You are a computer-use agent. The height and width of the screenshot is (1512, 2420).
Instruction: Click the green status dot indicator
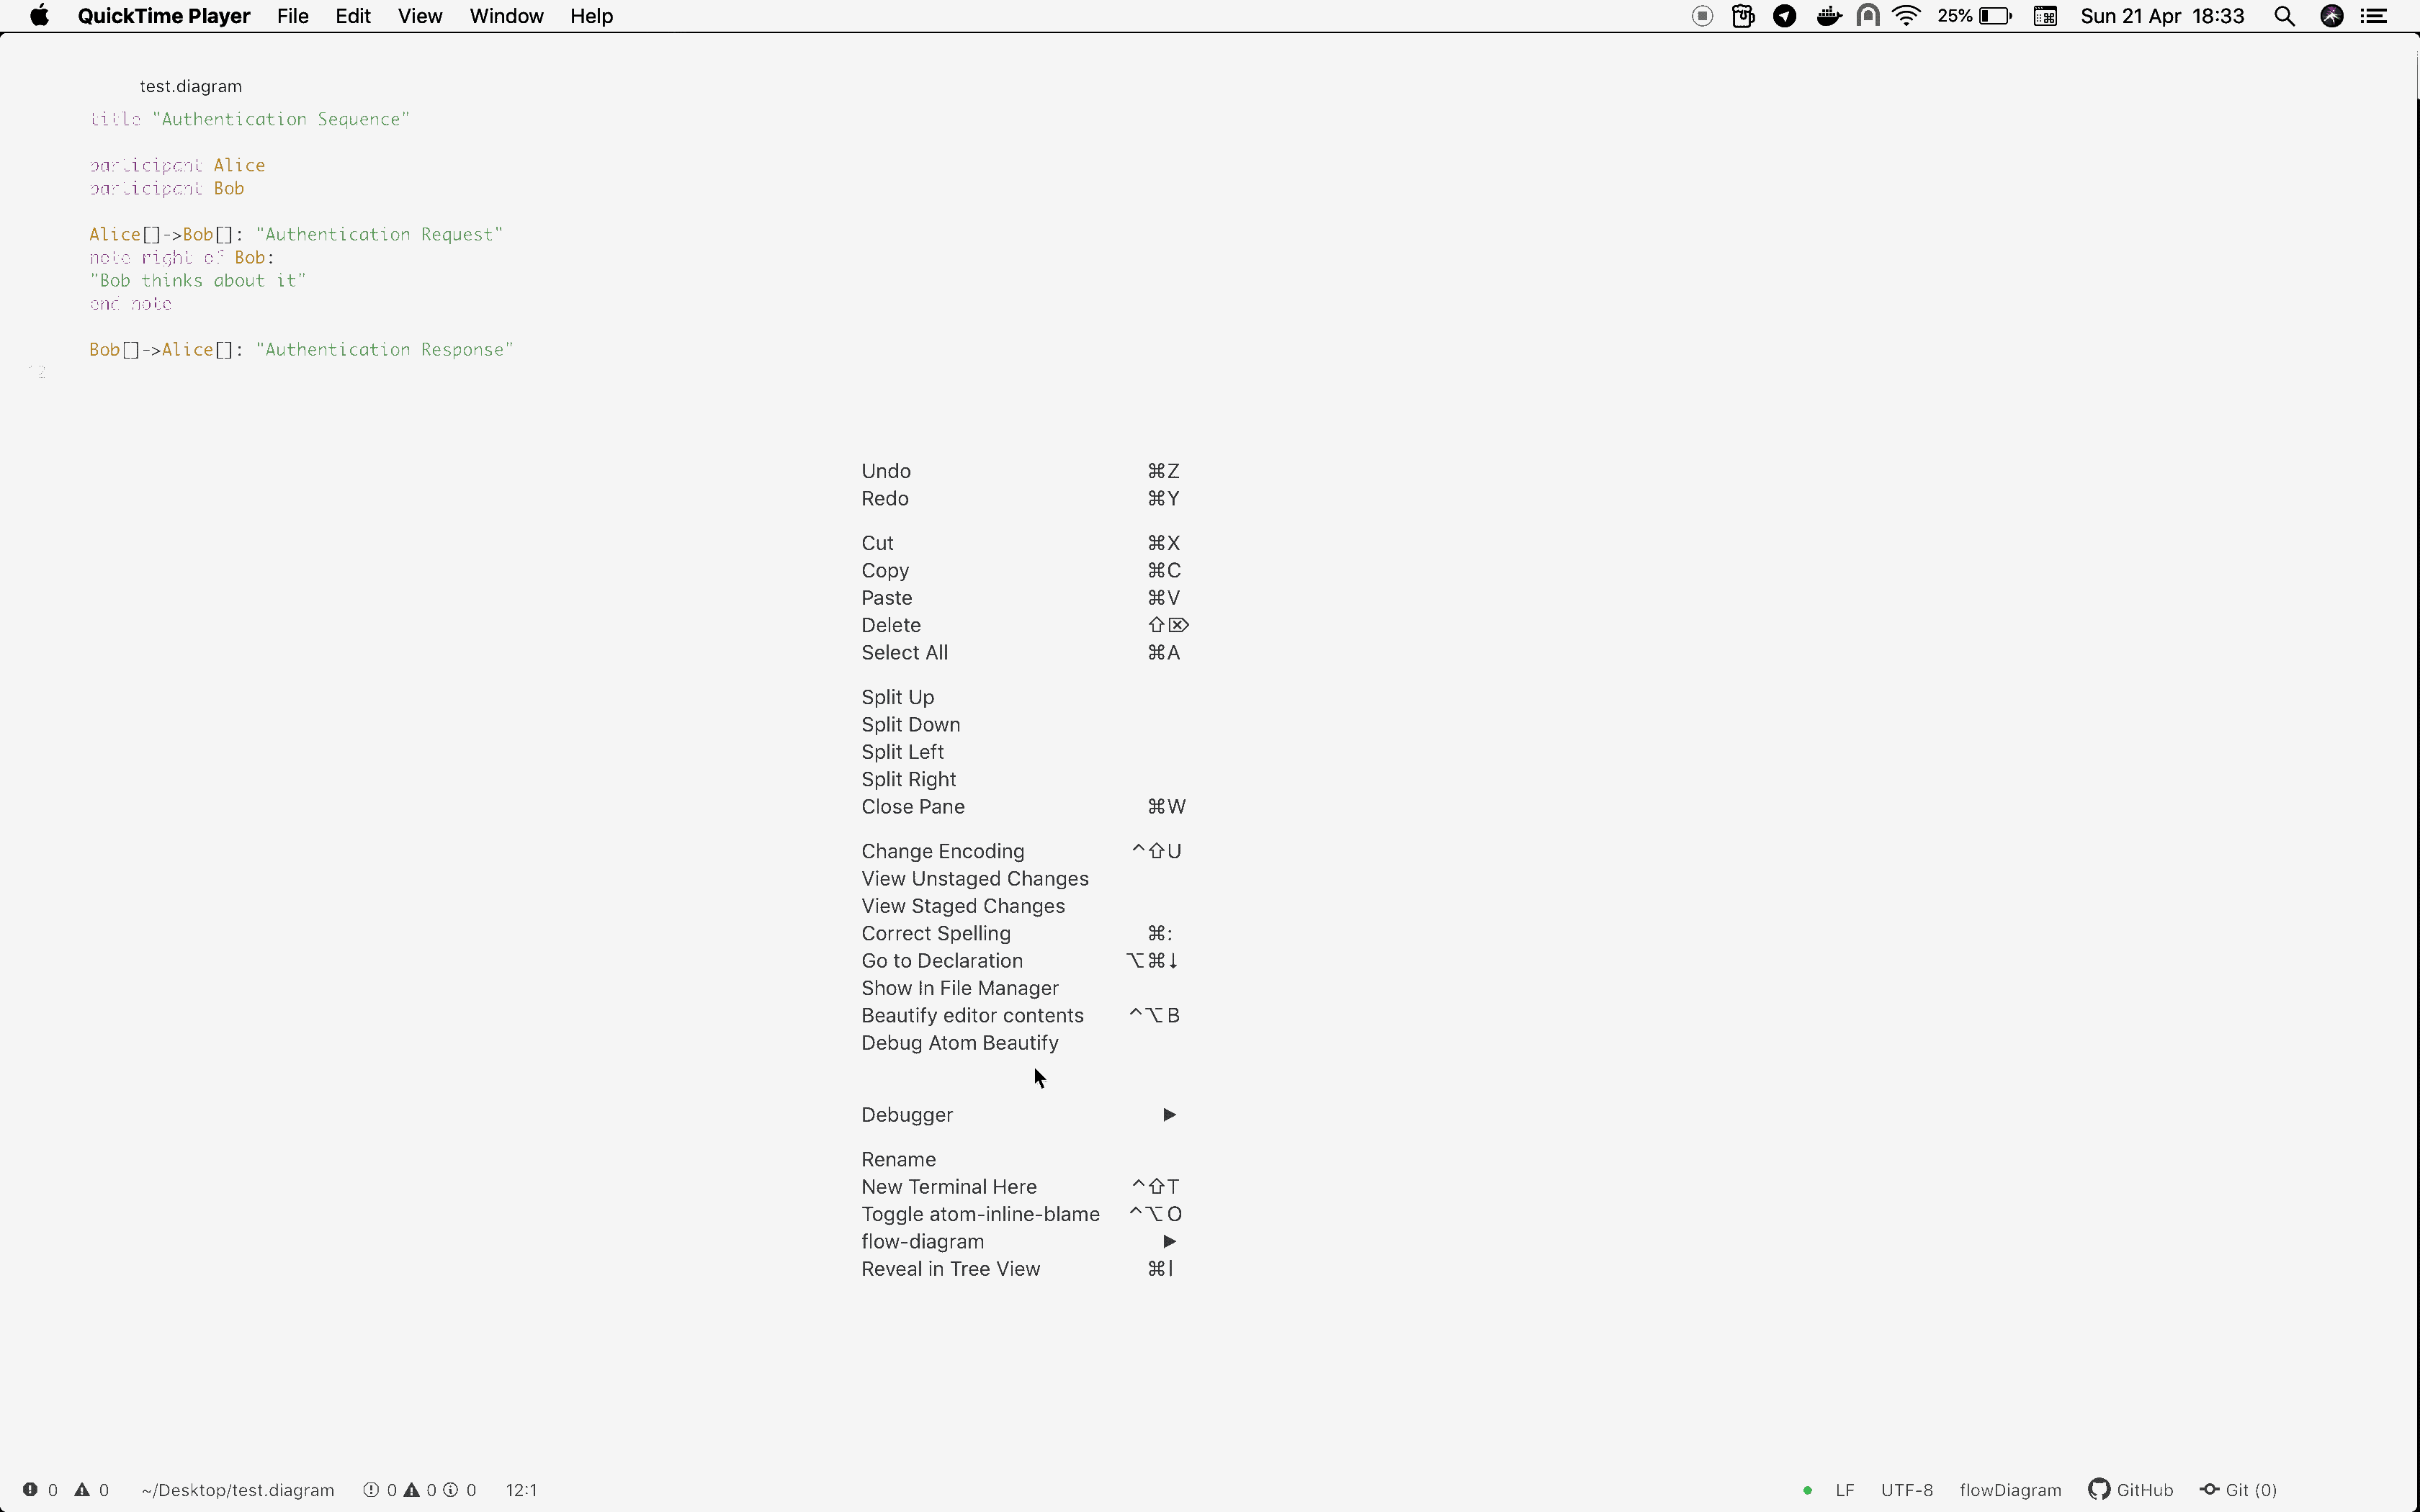point(1807,1490)
